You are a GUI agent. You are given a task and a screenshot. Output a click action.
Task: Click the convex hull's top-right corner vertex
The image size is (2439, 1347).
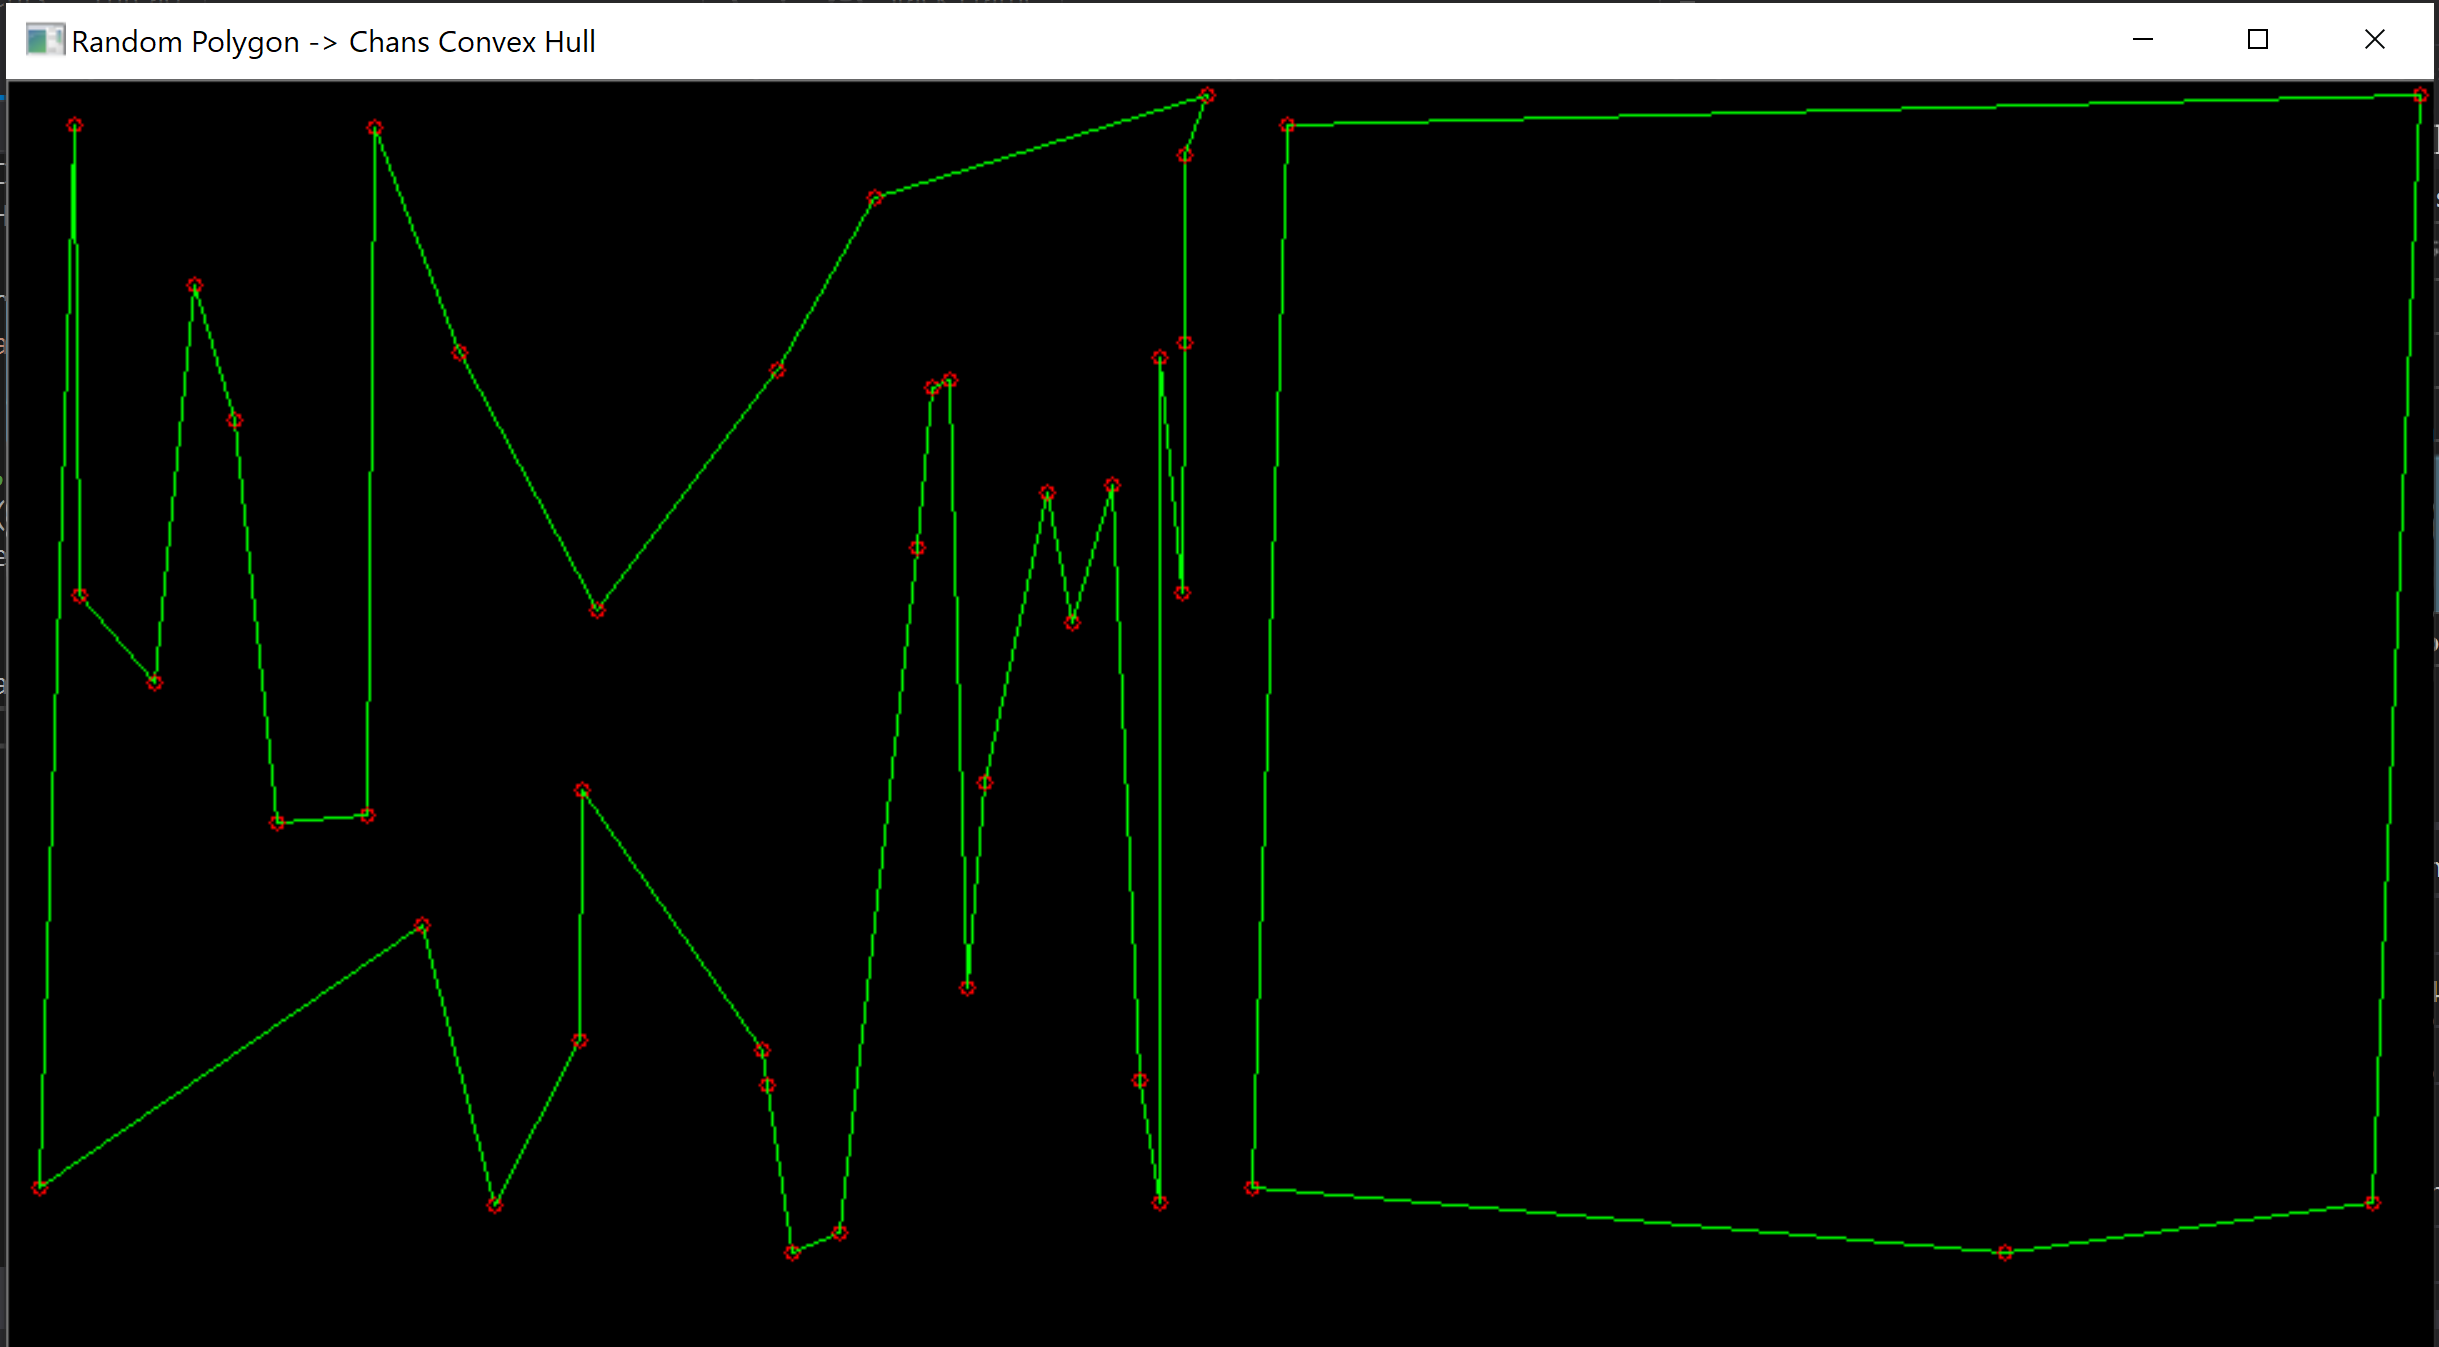click(2420, 96)
